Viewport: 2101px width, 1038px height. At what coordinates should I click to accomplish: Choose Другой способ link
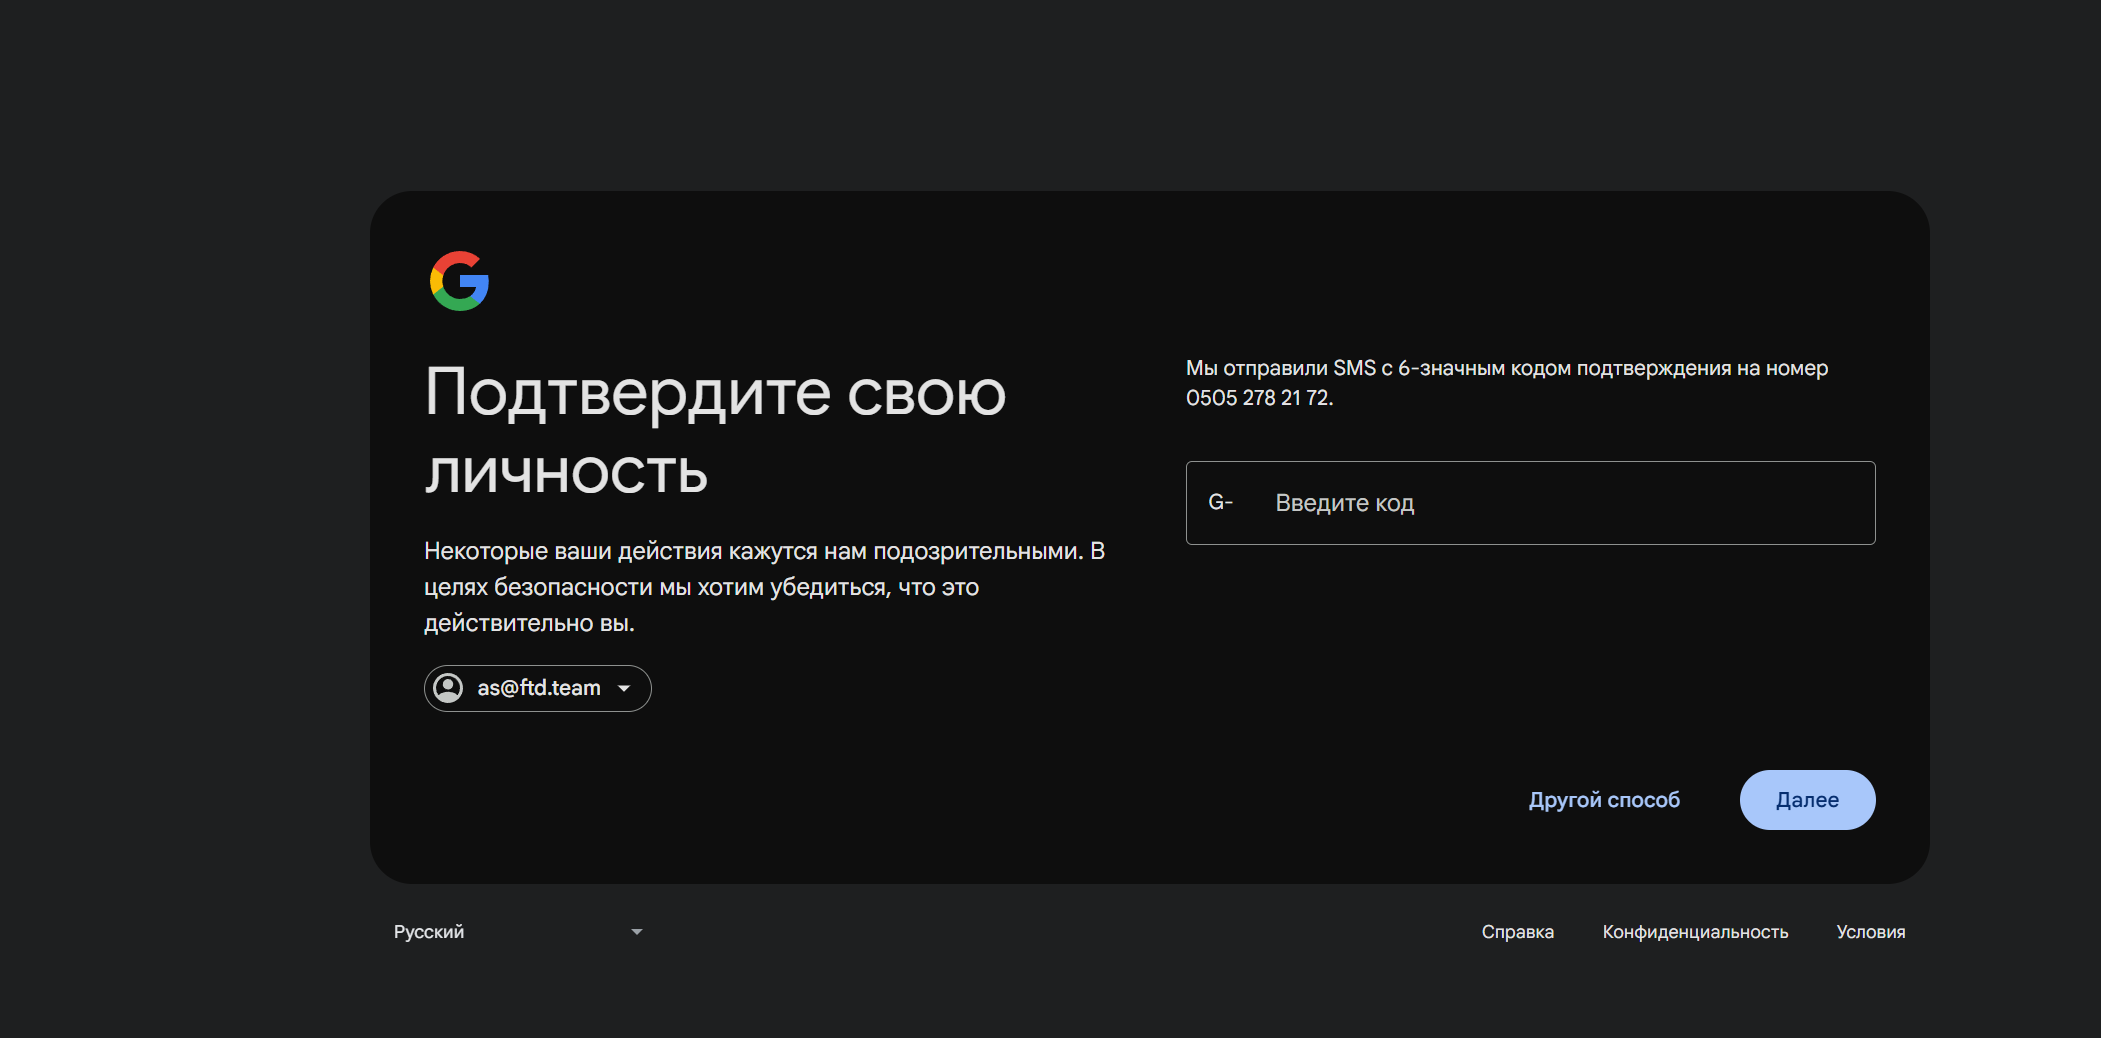click(1604, 800)
